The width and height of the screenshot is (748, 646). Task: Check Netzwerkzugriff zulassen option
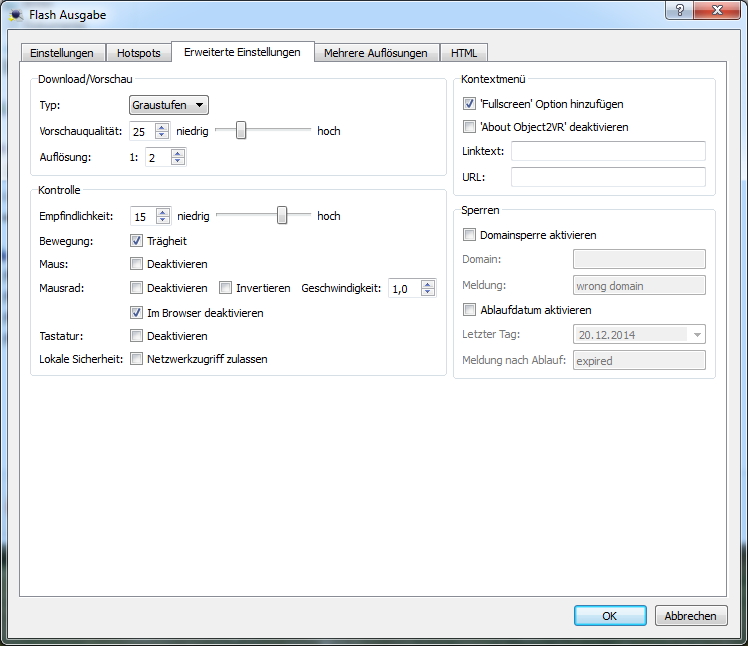point(137,359)
